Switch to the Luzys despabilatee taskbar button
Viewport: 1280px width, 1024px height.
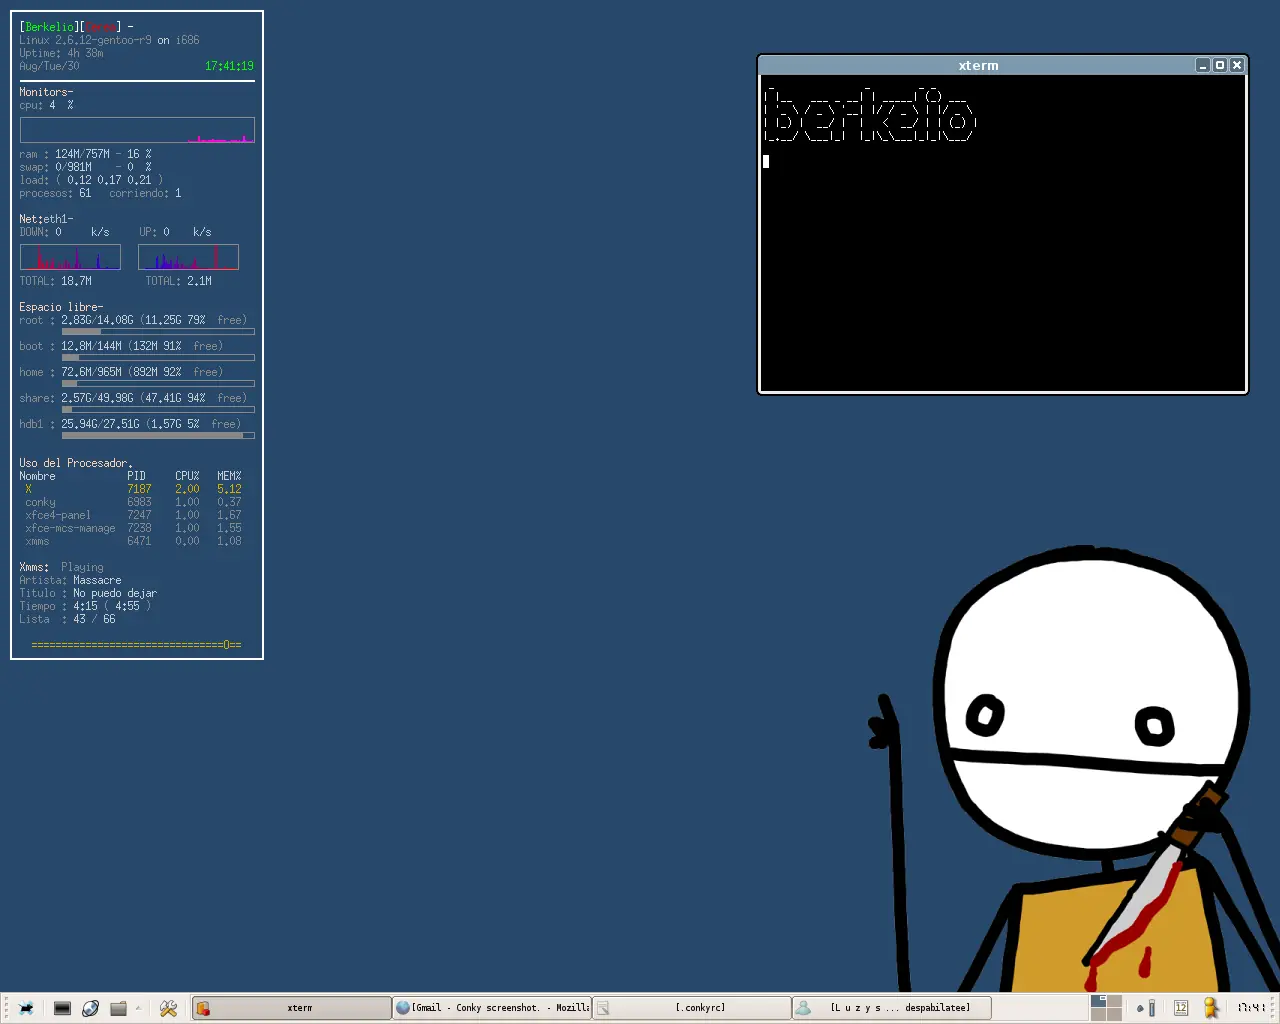tap(893, 1008)
